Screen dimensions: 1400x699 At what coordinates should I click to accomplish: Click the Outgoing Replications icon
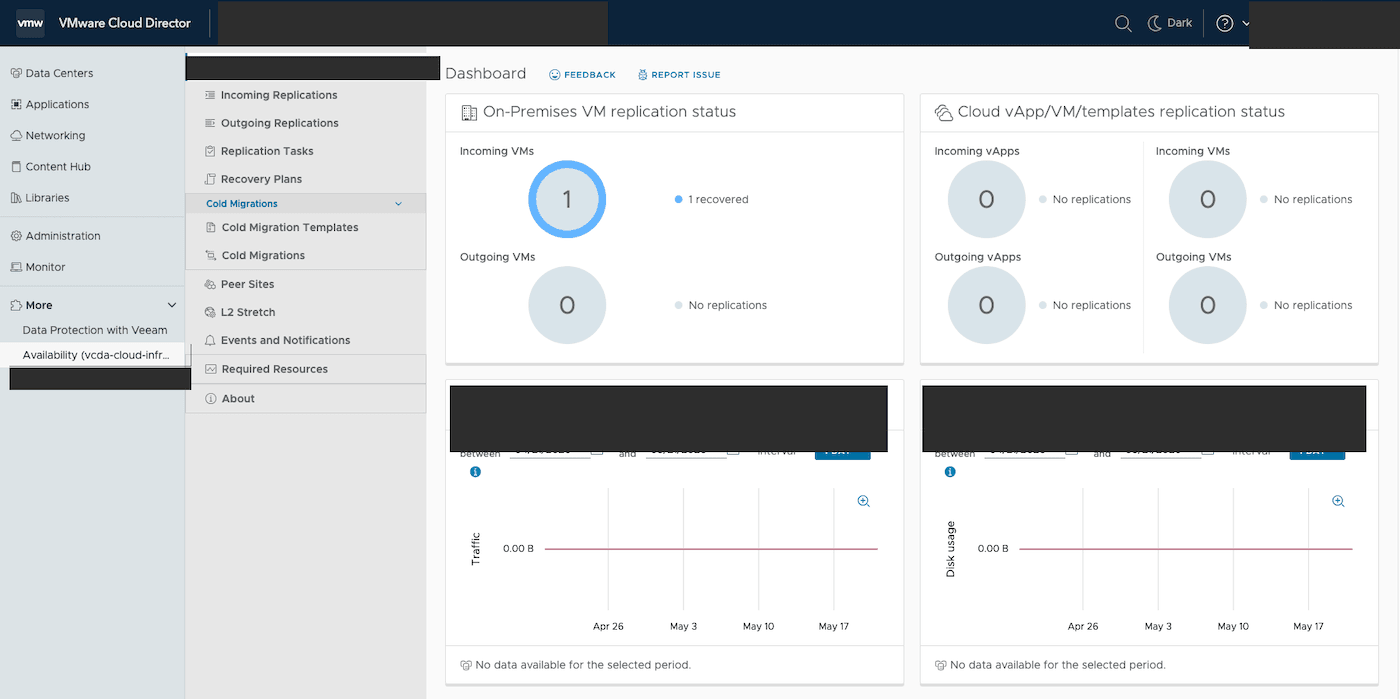(210, 123)
